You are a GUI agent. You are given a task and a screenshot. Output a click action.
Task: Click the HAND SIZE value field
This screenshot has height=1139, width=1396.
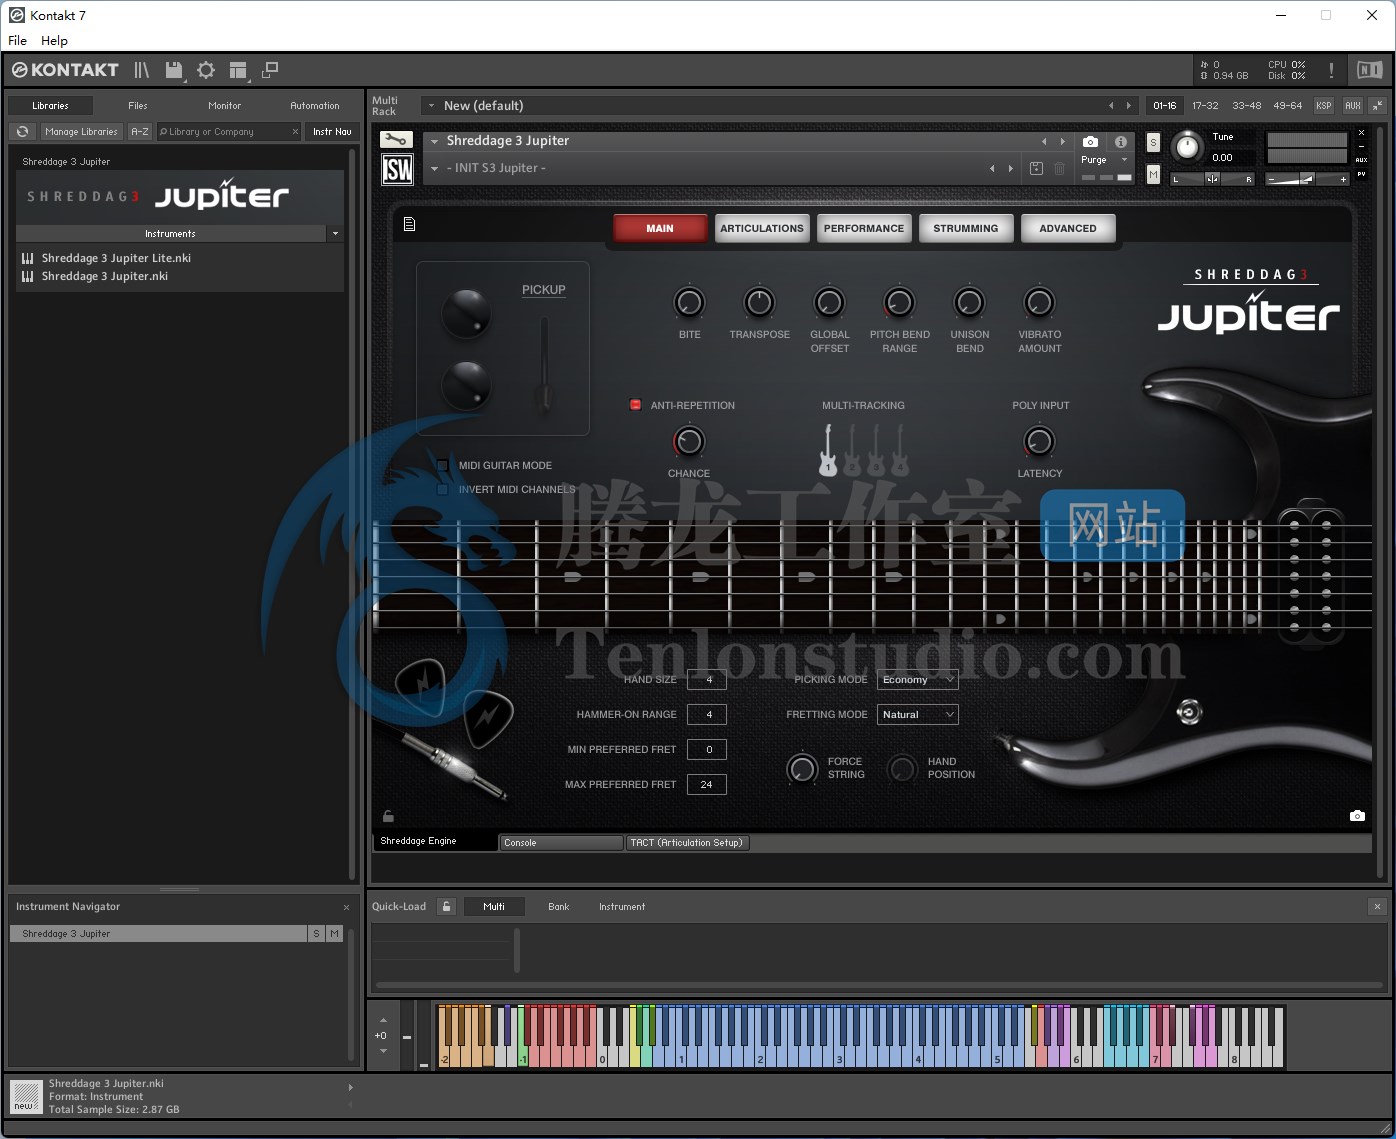[707, 679]
